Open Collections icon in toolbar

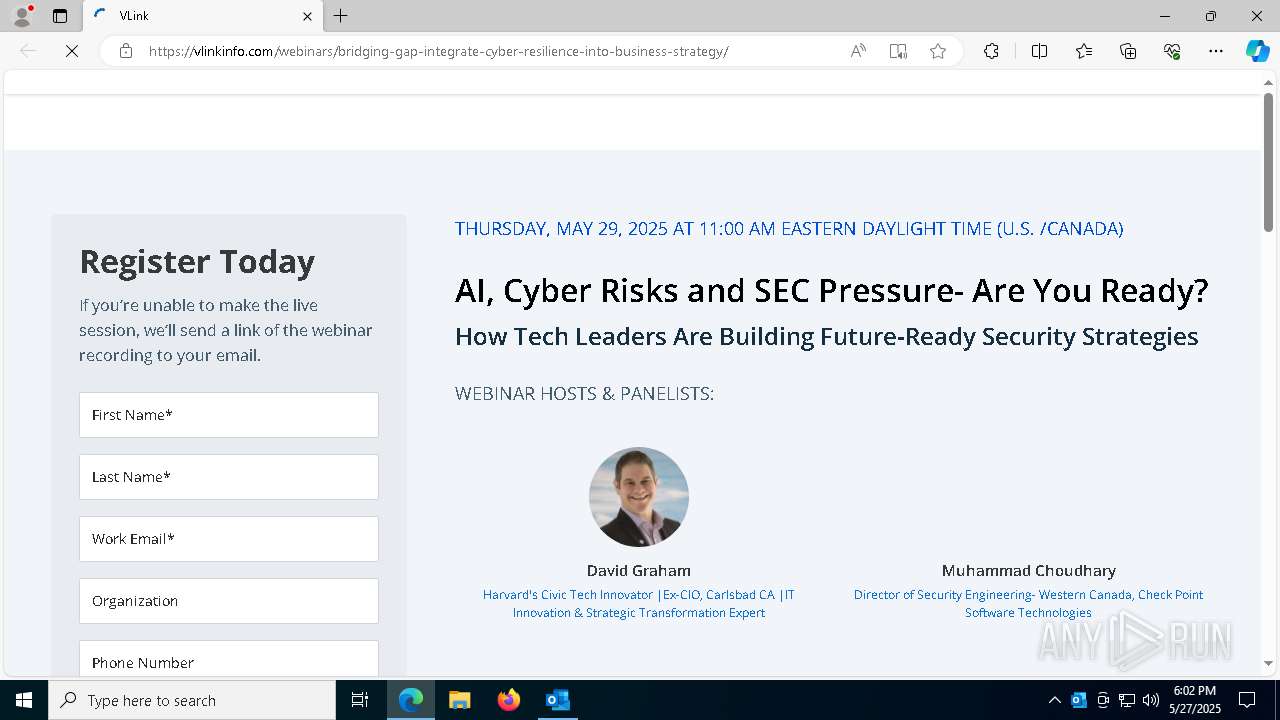click(1128, 51)
